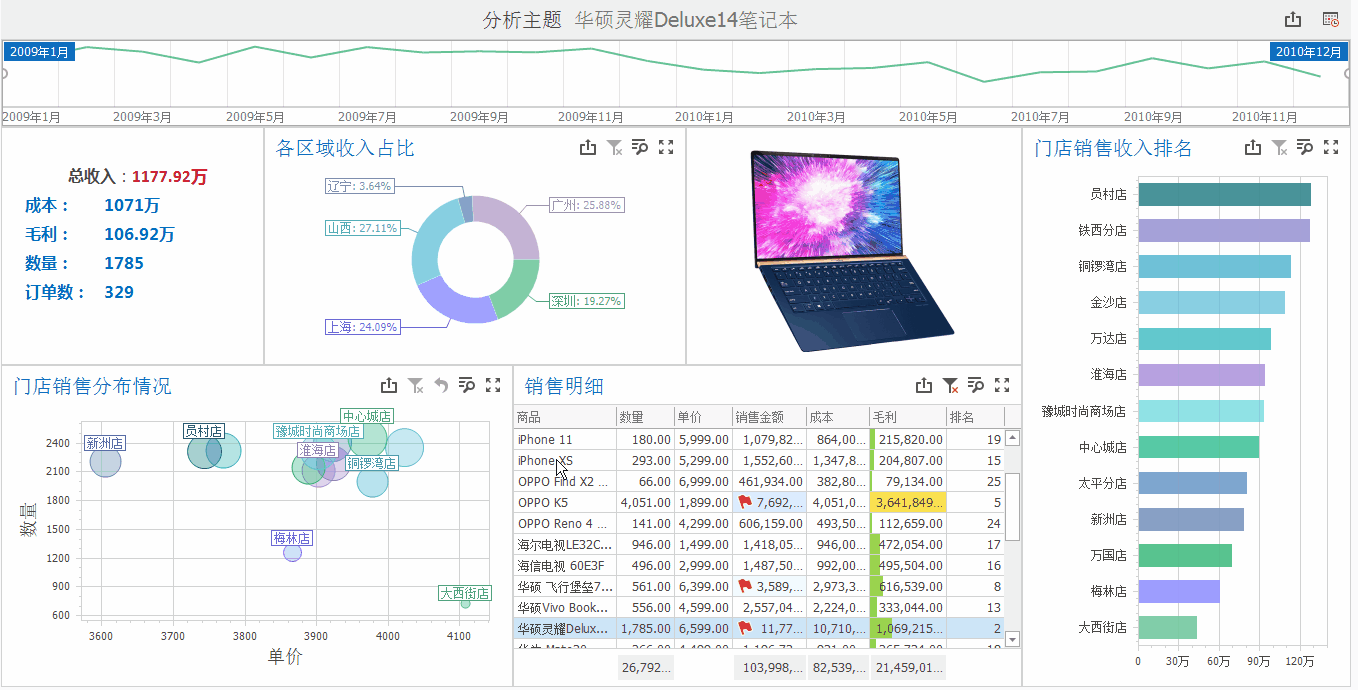
Task: Sort table by 数量 column header
Action: tap(644, 417)
